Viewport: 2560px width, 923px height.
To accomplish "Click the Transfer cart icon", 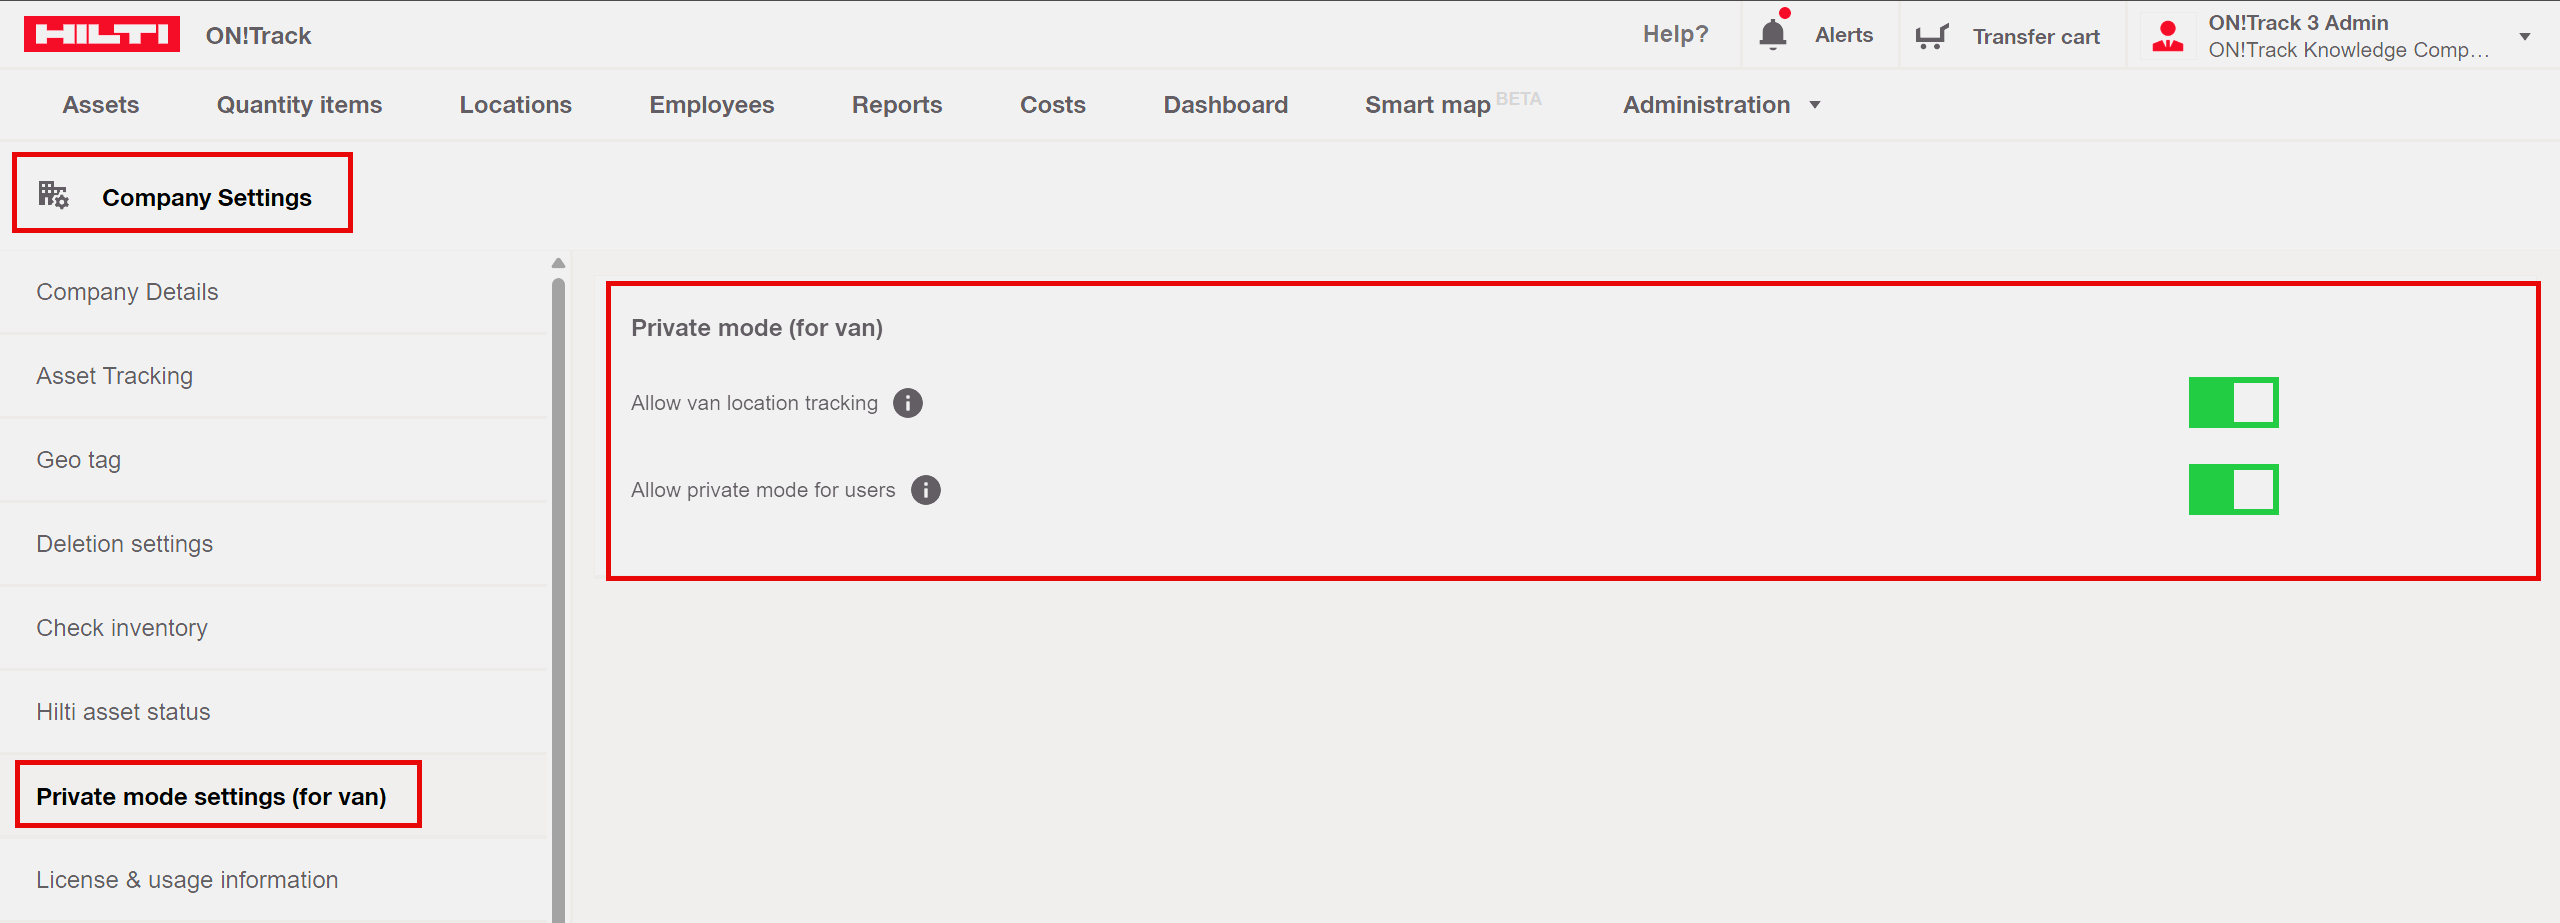I will tap(1932, 36).
